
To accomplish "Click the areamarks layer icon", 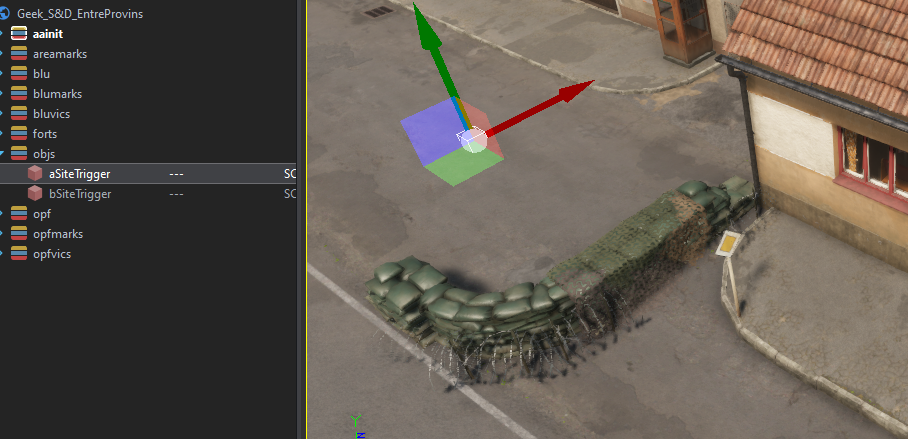I will coord(19,54).
